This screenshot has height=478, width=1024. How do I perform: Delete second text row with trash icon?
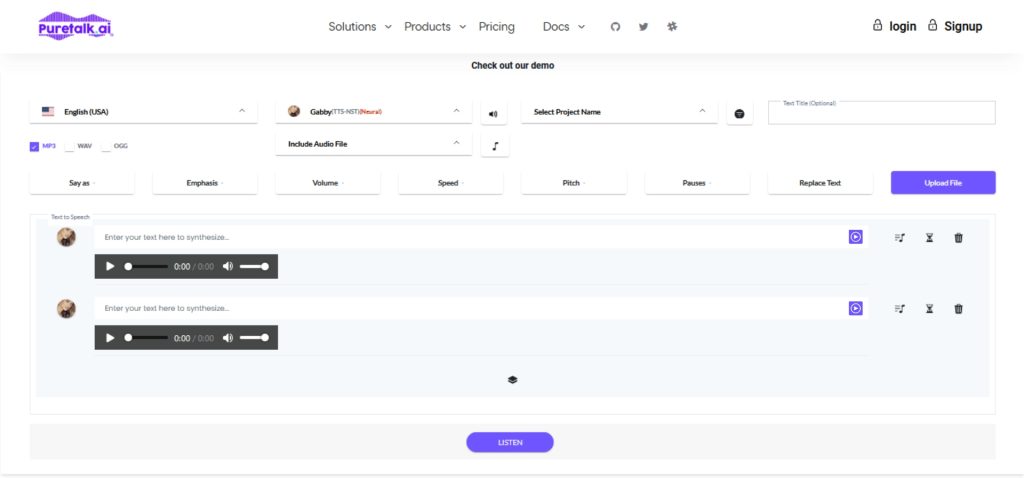[x=959, y=309]
